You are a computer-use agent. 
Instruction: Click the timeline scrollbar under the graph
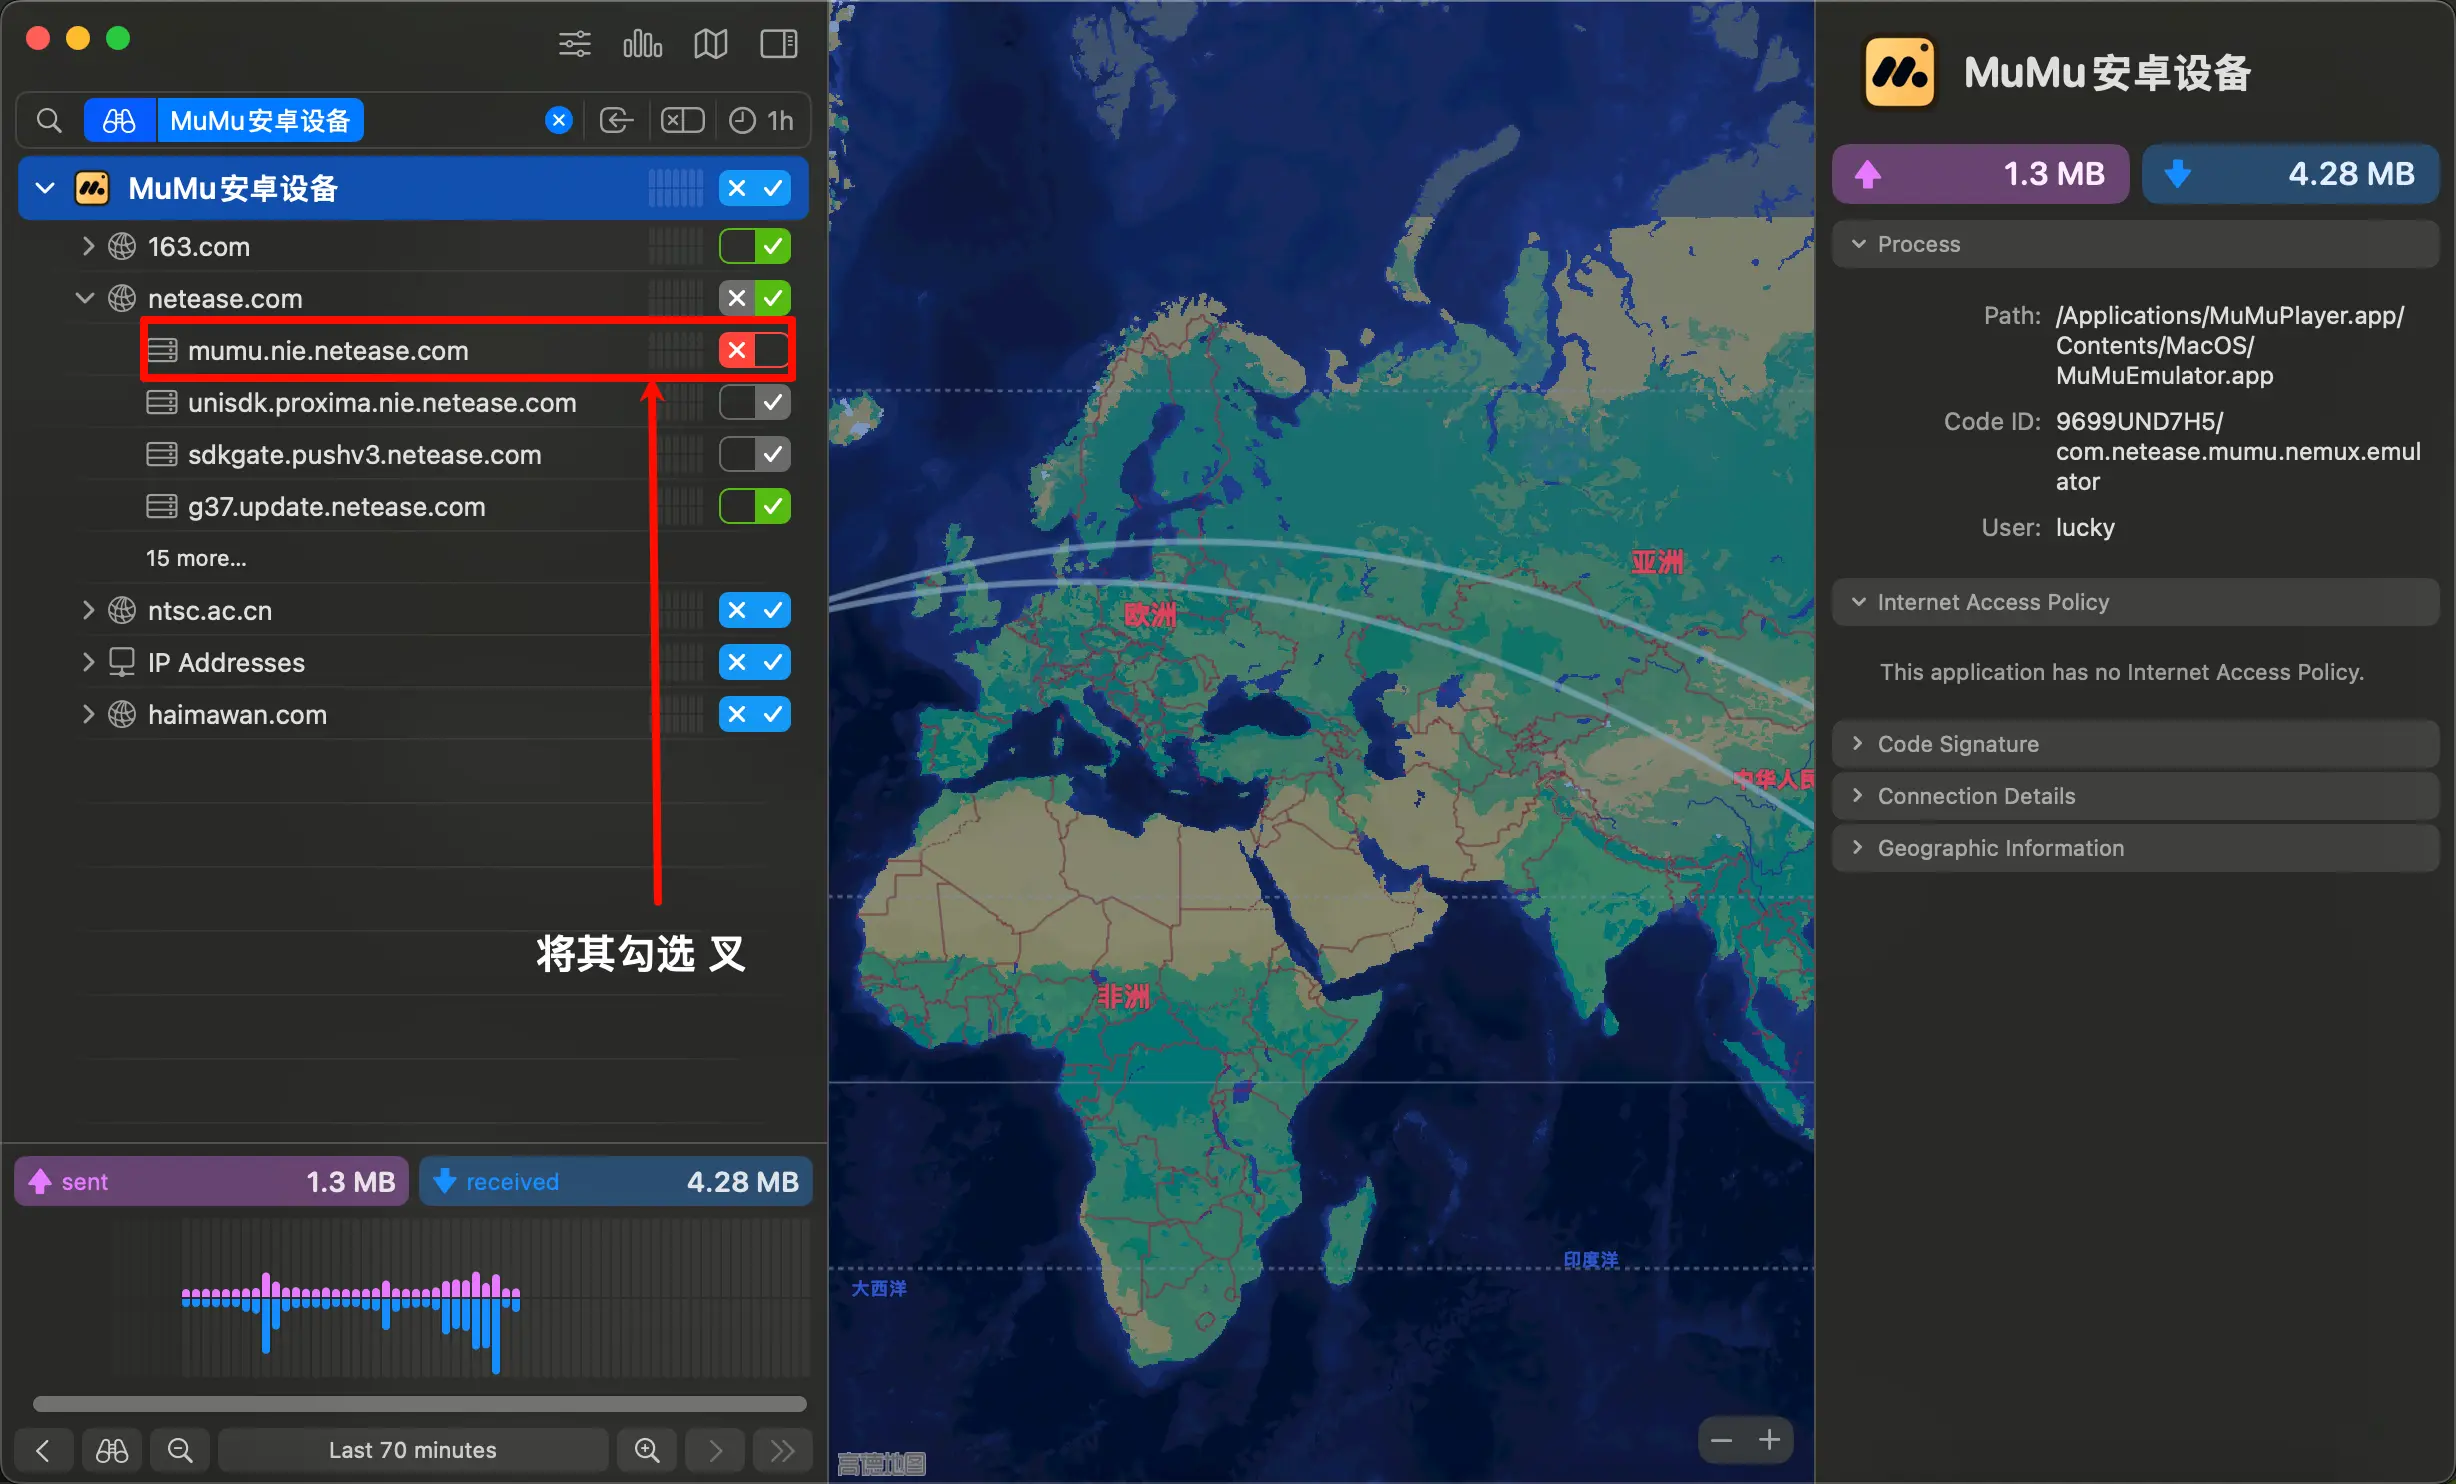pos(419,1404)
